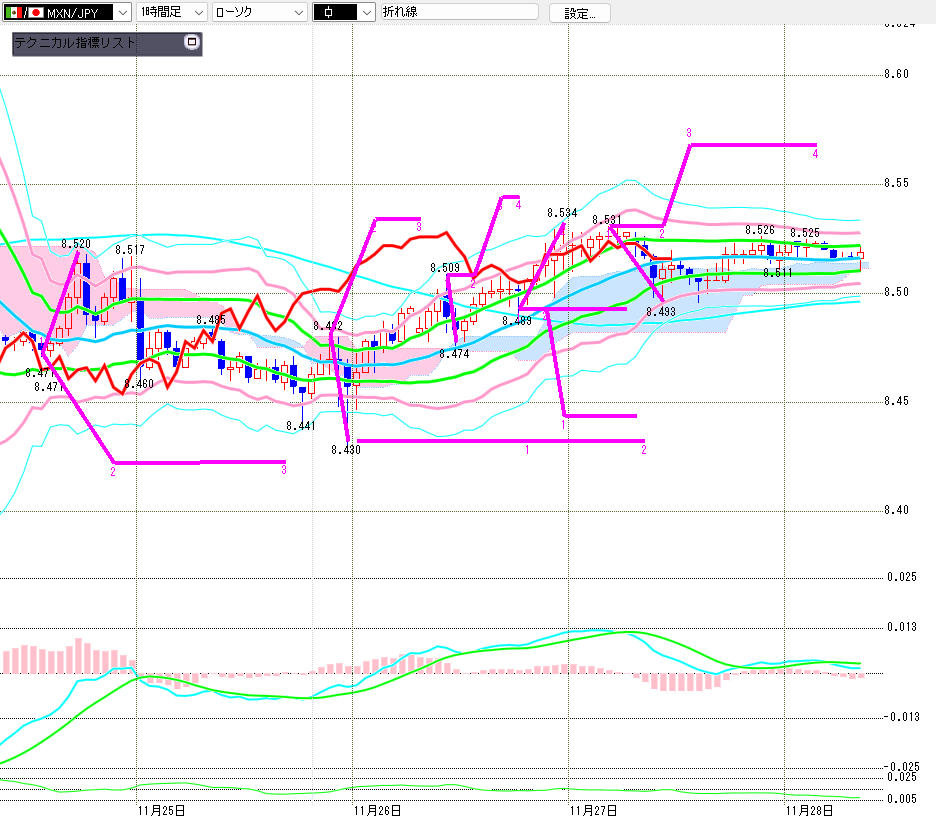The height and width of the screenshot is (820, 936).
Task: Click the 折れ線 text field
Action: click(x=460, y=12)
